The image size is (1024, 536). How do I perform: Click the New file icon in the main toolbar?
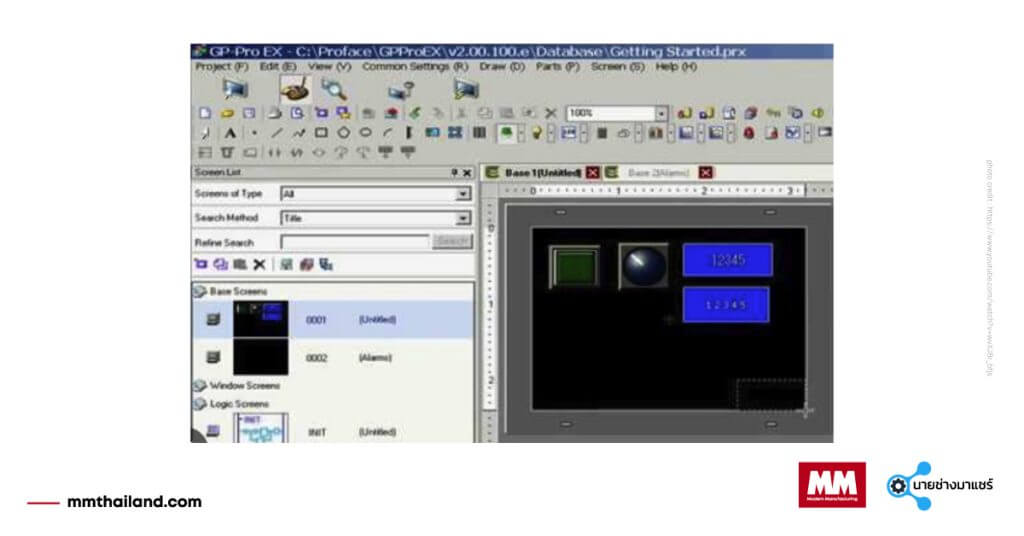[203, 113]
